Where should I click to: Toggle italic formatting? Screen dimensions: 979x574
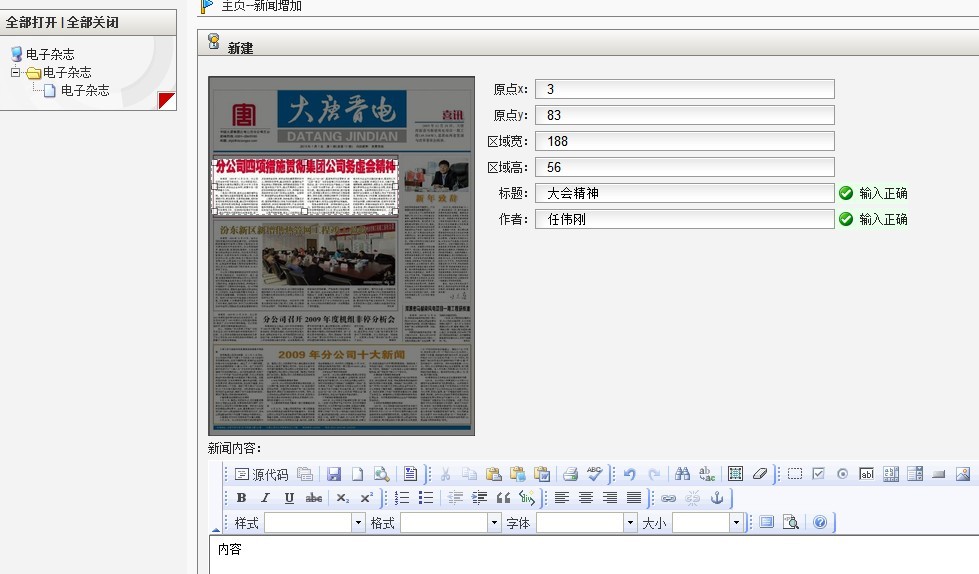click(x=265, y=498)
